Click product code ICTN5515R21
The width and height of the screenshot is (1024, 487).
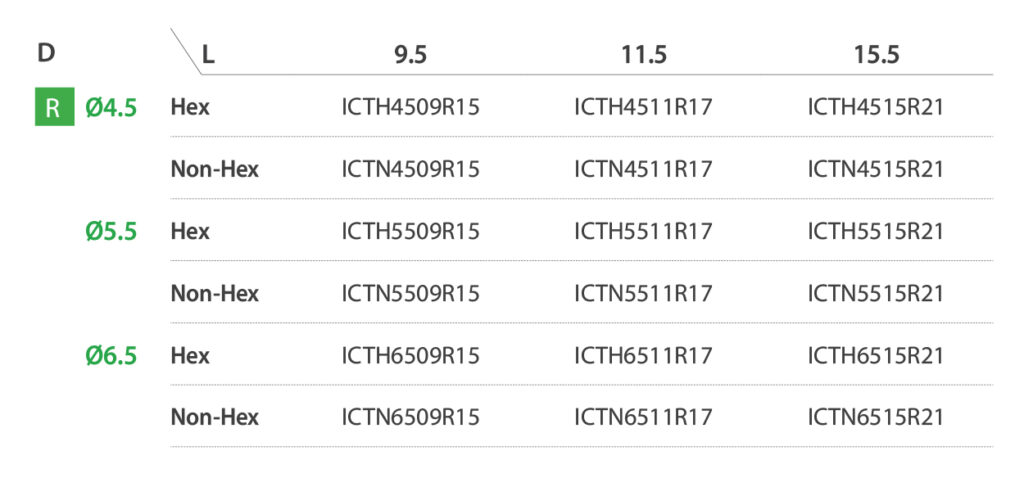click(x=876, y=294)
